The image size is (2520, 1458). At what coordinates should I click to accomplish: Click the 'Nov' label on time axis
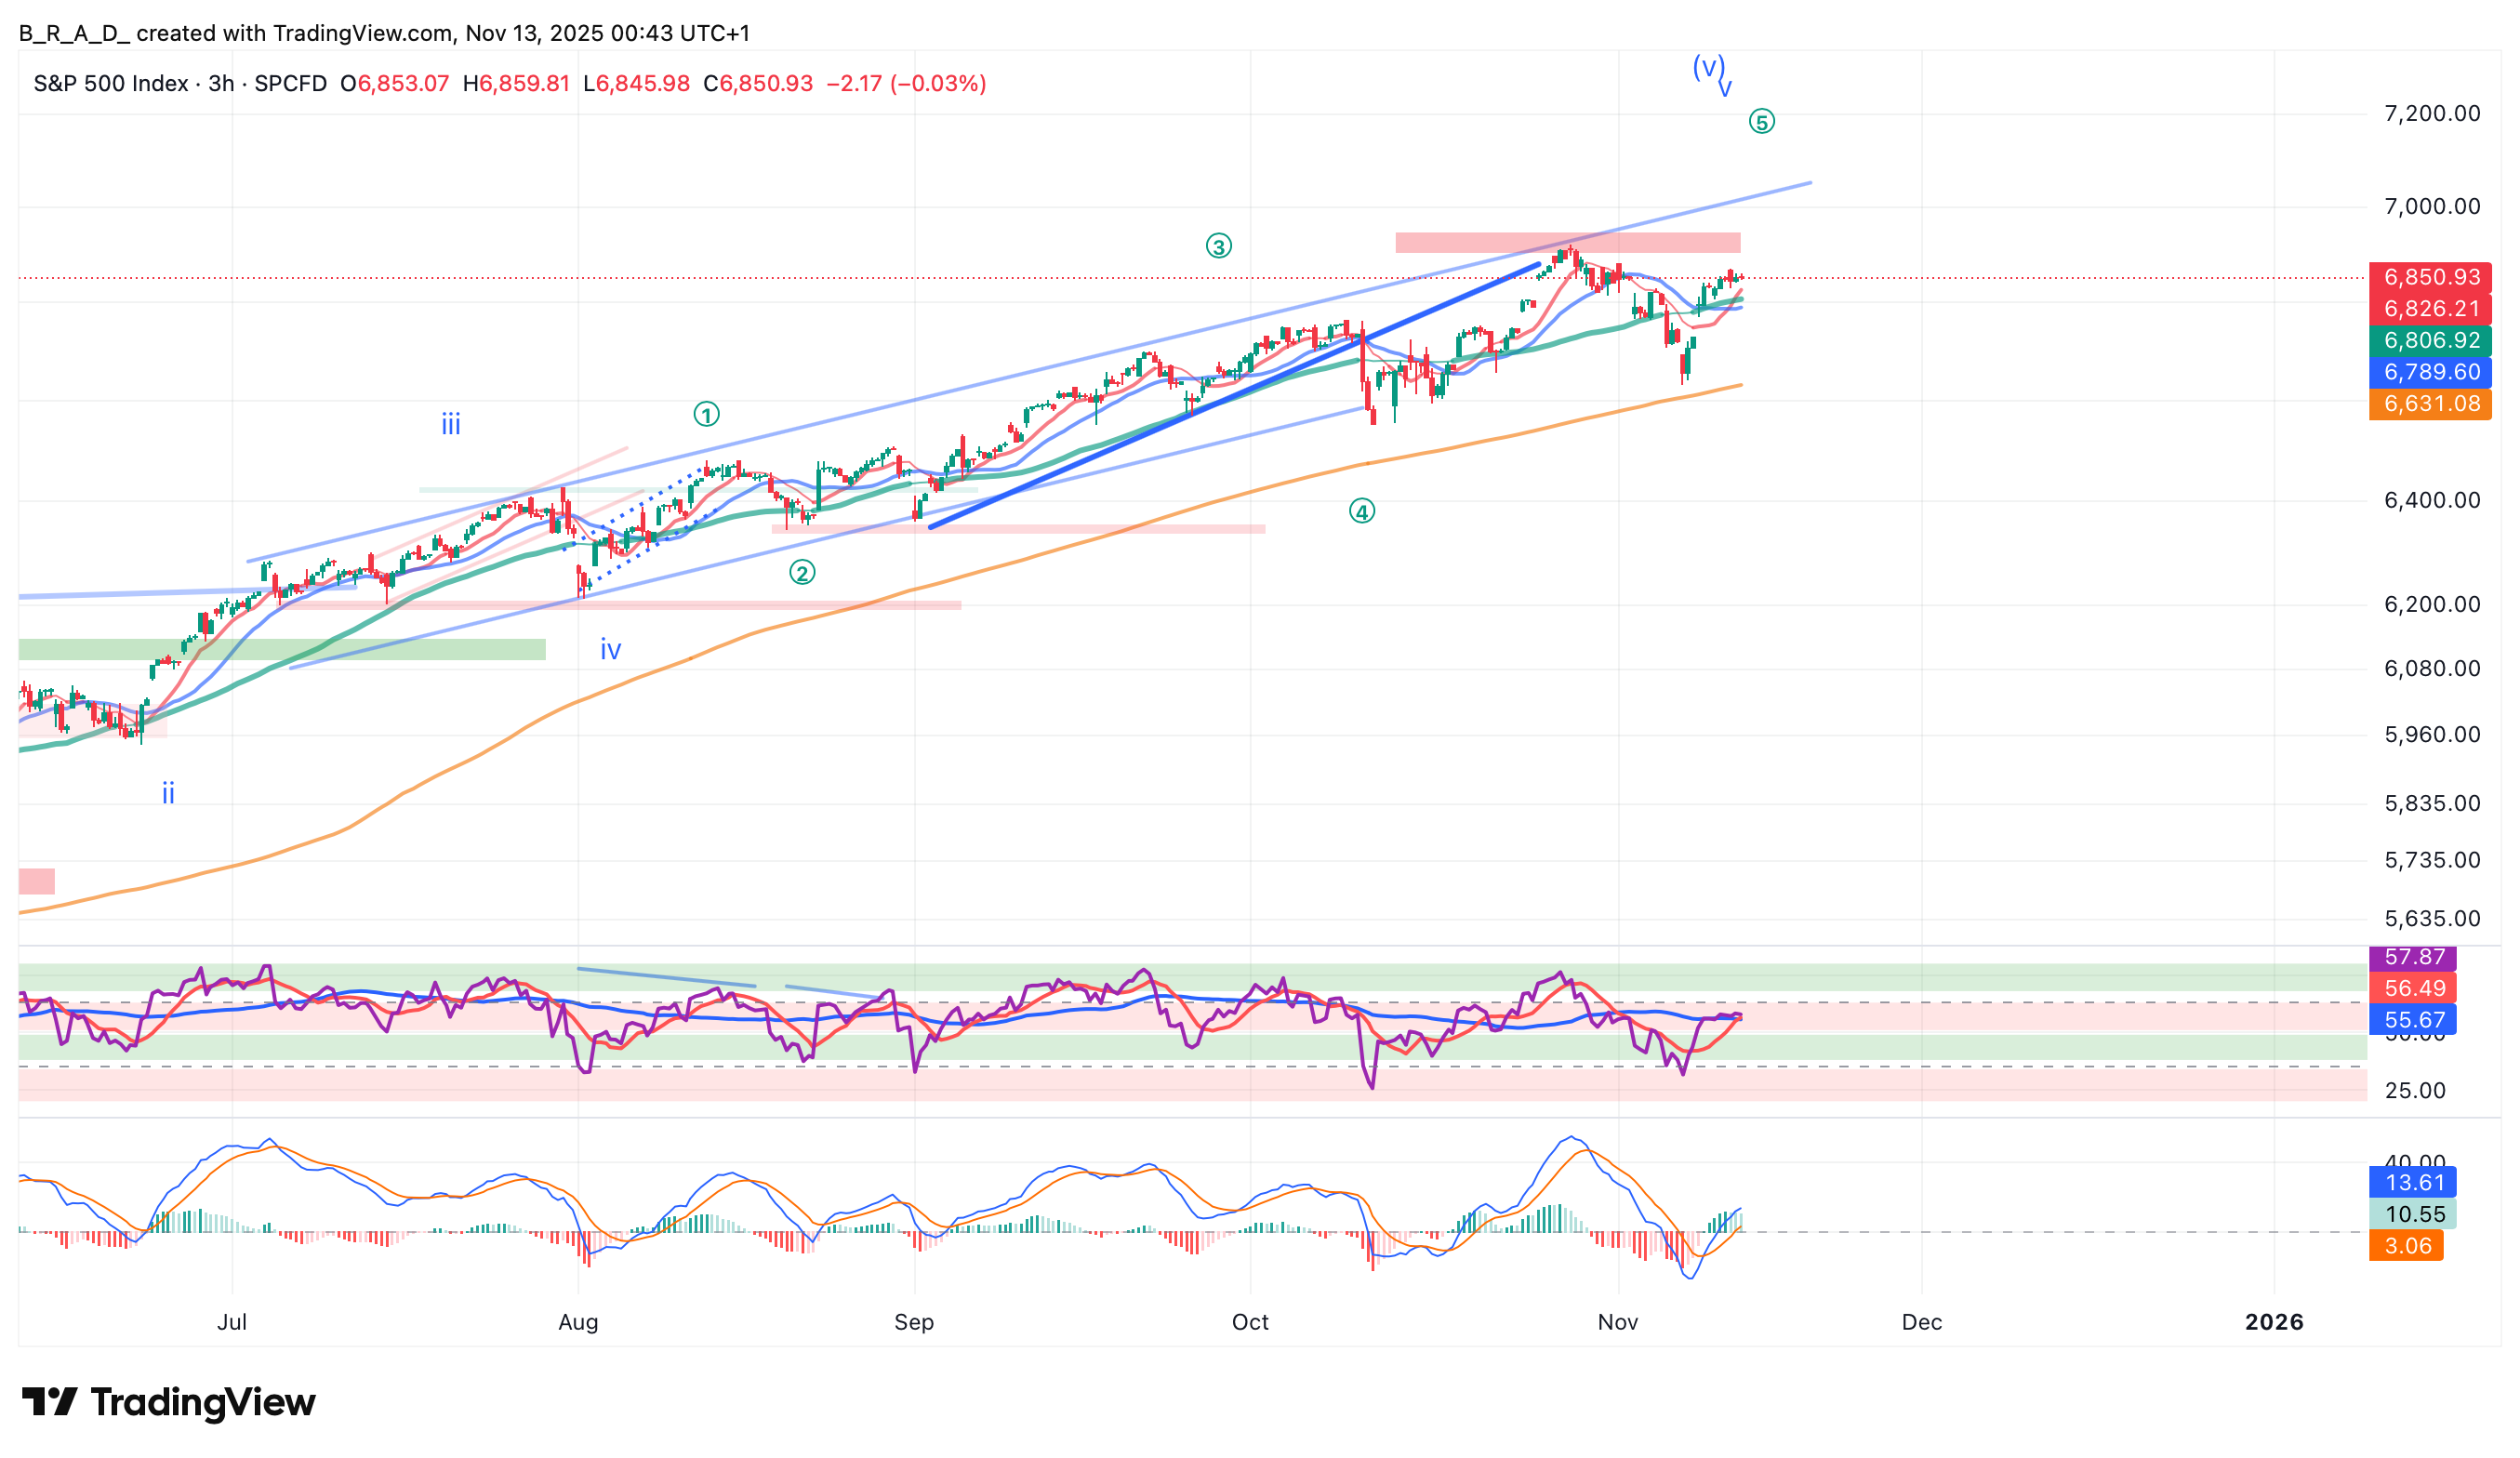[x=1617, y=1322]
